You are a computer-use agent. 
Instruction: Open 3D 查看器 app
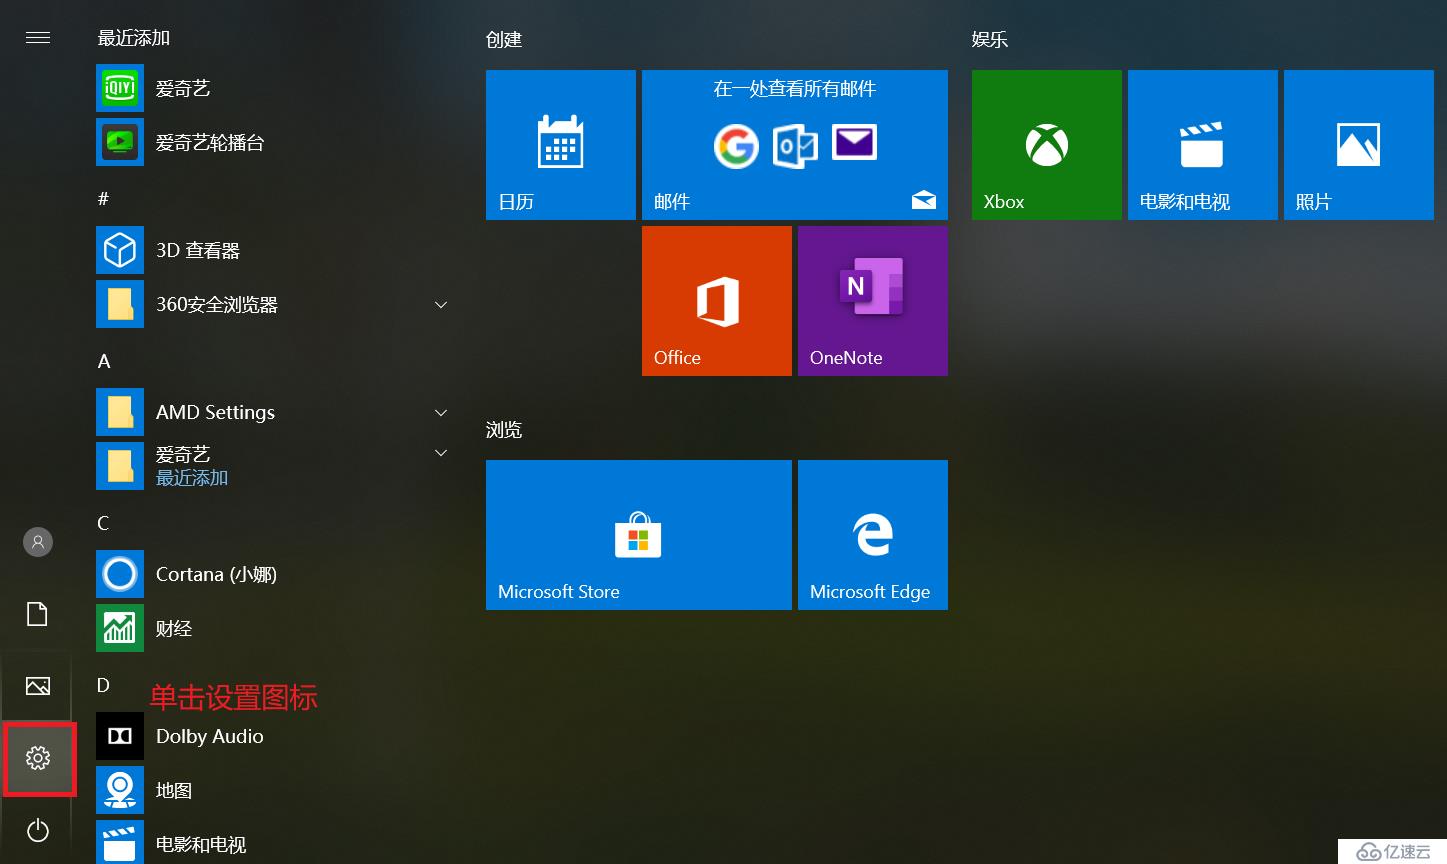click(274, 250)
